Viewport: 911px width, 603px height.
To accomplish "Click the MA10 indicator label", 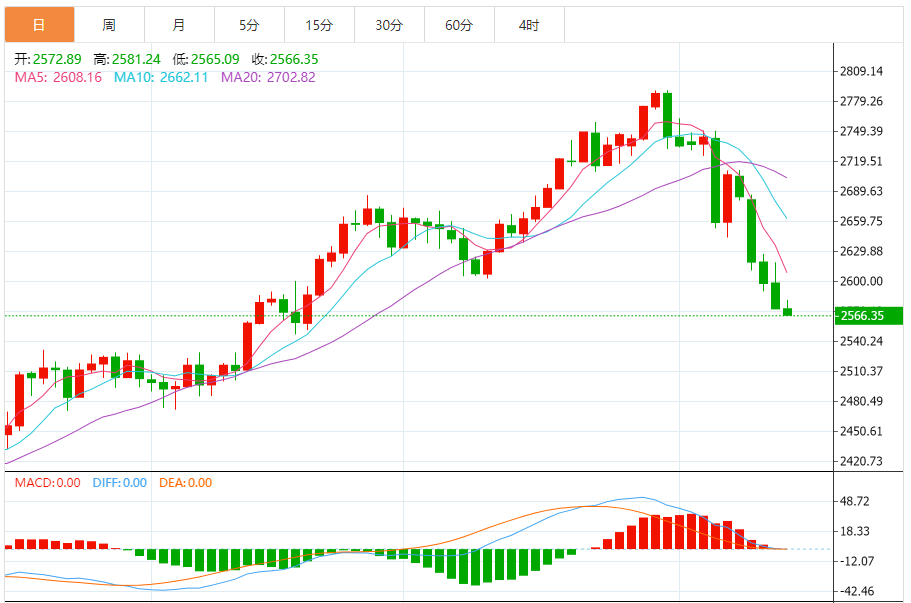I will click(161, 77).
